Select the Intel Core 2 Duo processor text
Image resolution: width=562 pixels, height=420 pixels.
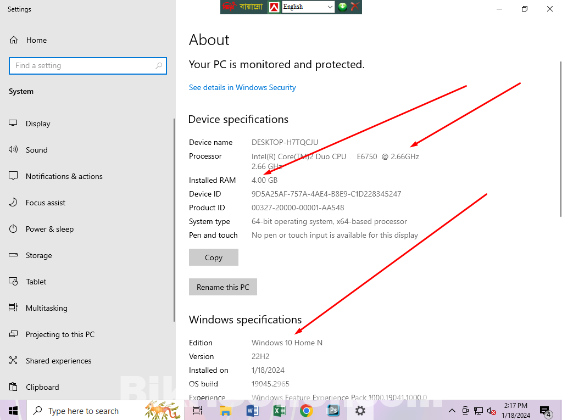point(335,161)
